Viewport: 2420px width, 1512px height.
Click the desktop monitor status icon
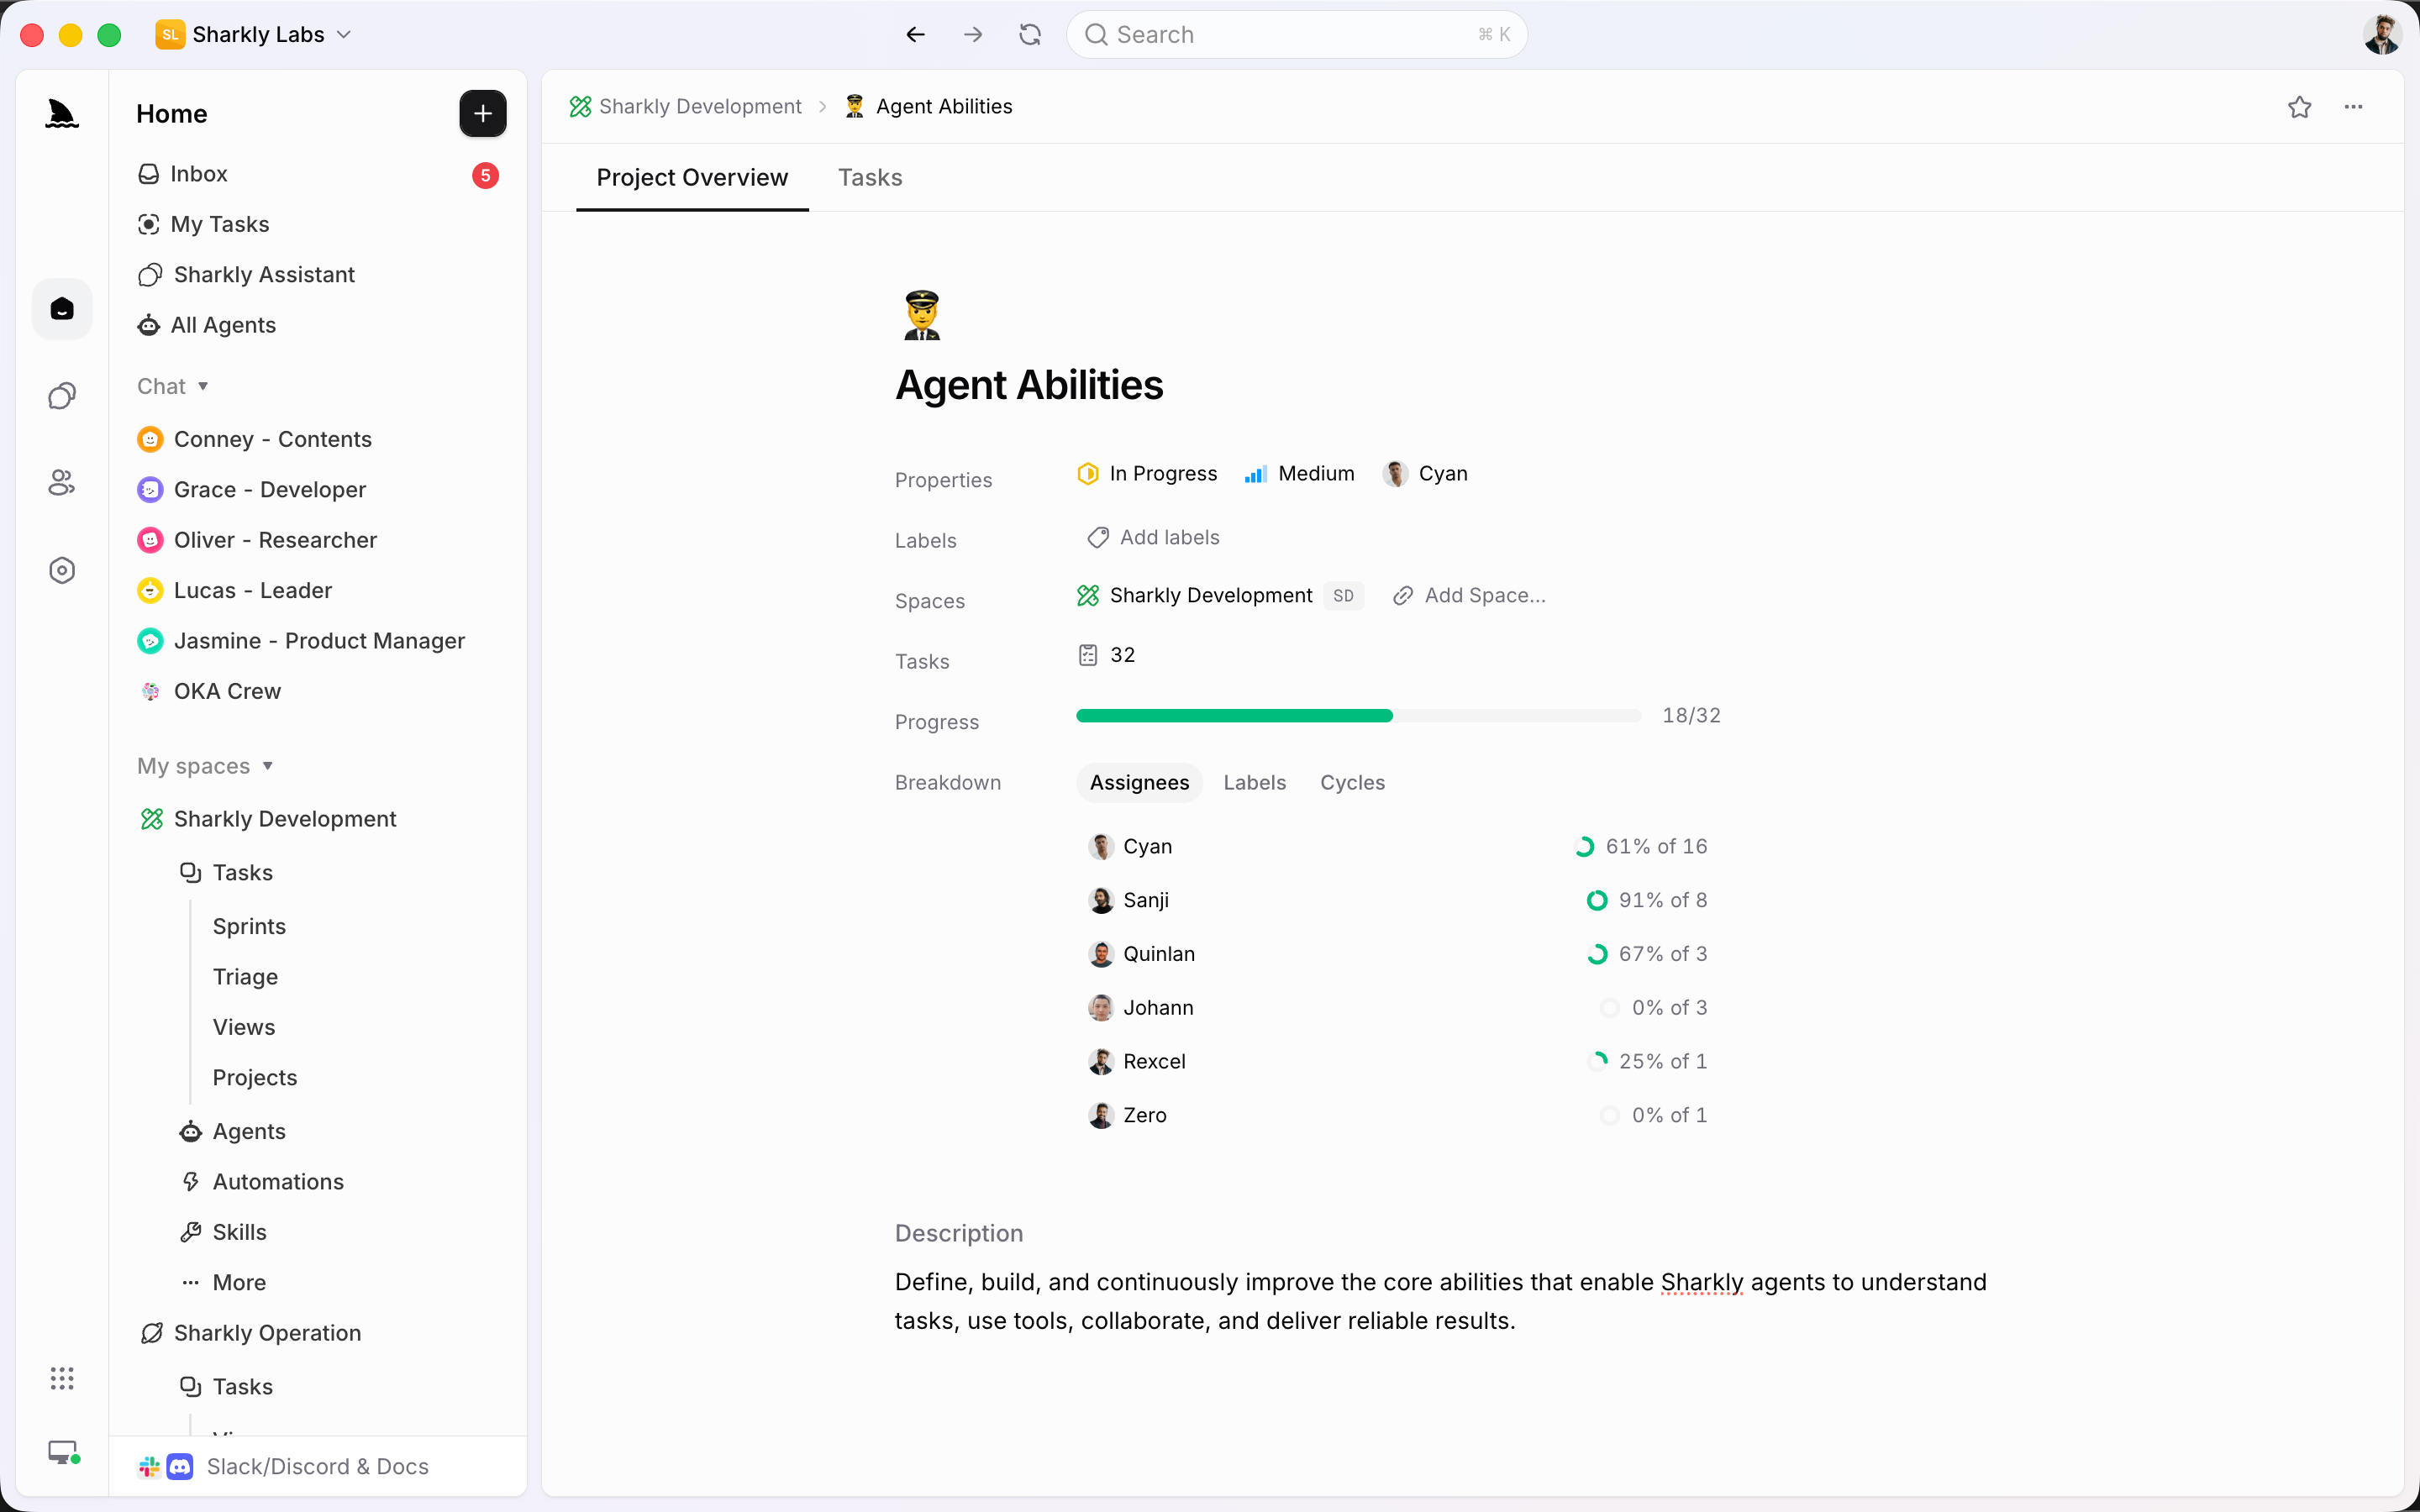pos(64,1452)
